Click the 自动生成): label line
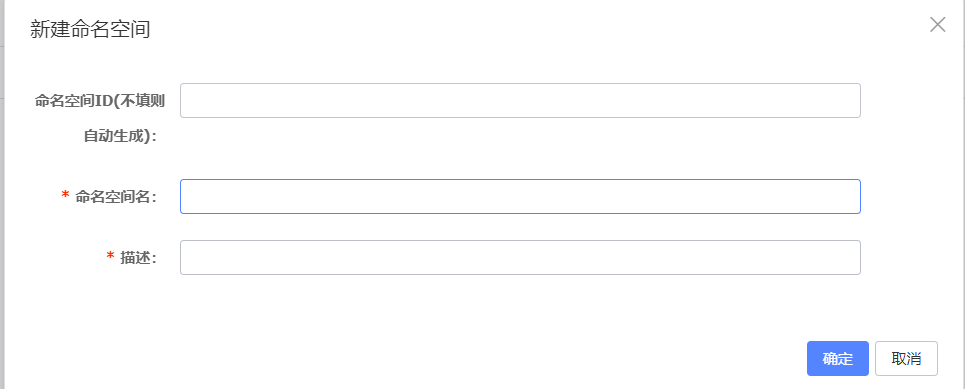The width and height of the screenshot is (965, 389). [121, 136]
